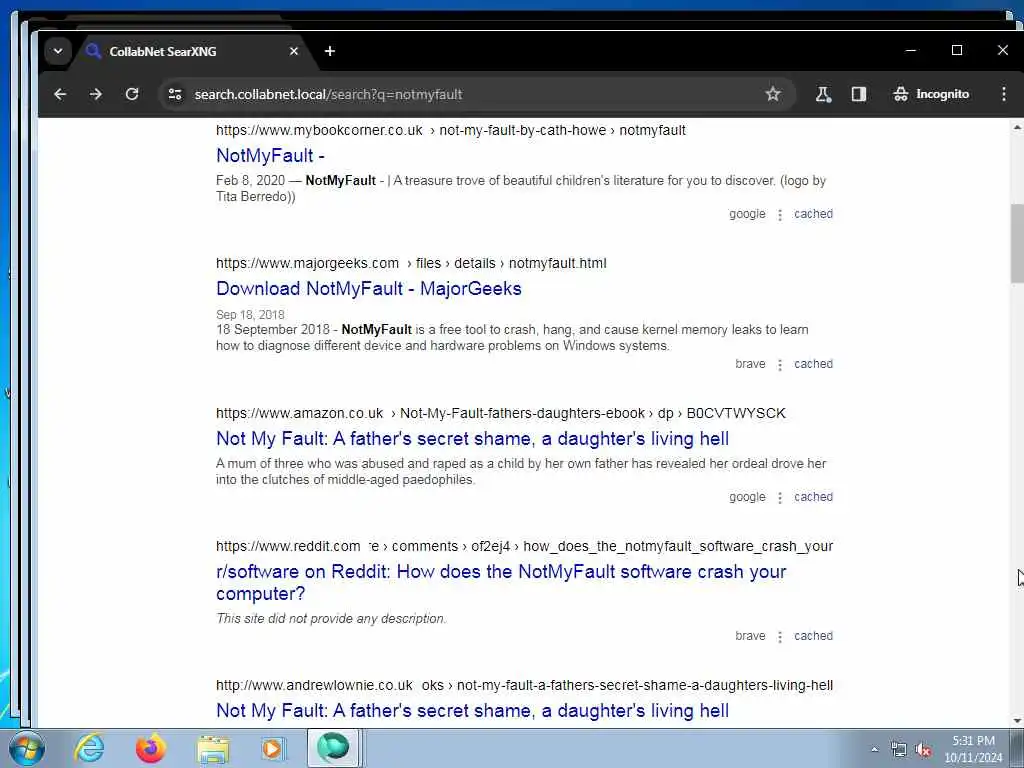Click the Sep 18, 2018 date text
The width and height of the screenshot is (1024, 768).
pos(250,315)
